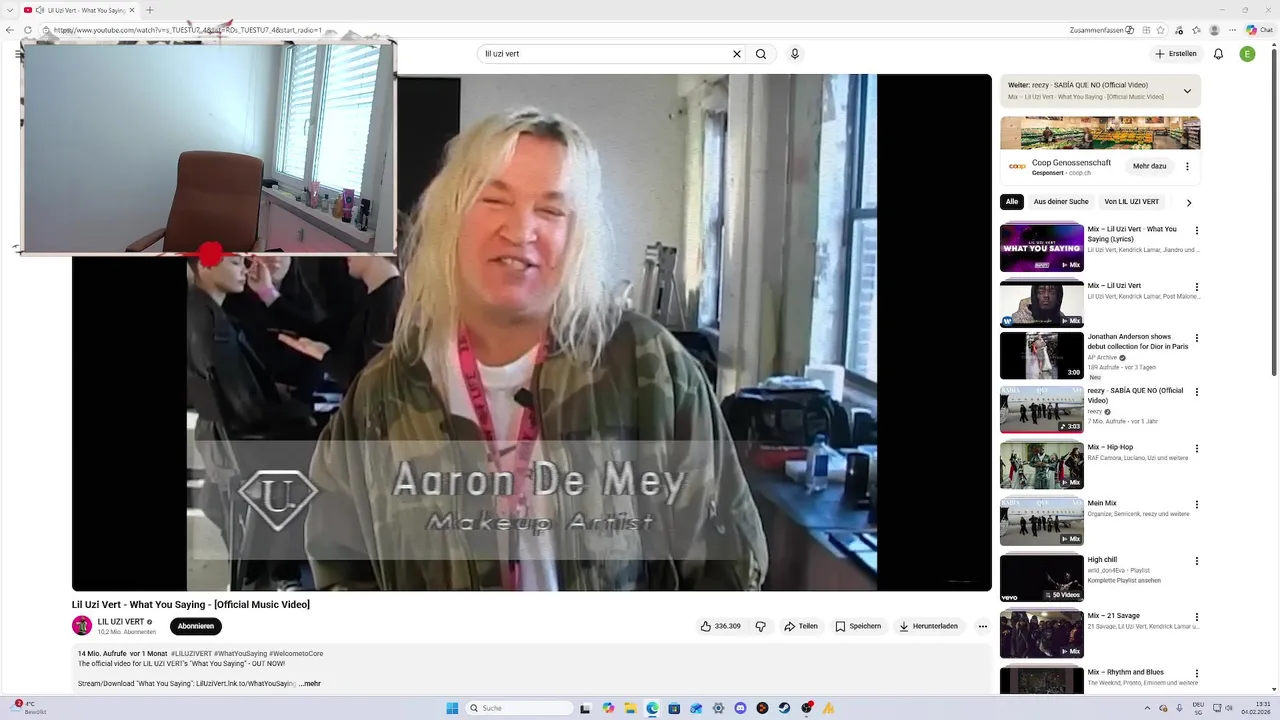Open the Mix – Rhythm and Blues title
The width and height of the screenshot is (1280, 720).
coord(1126,672)
